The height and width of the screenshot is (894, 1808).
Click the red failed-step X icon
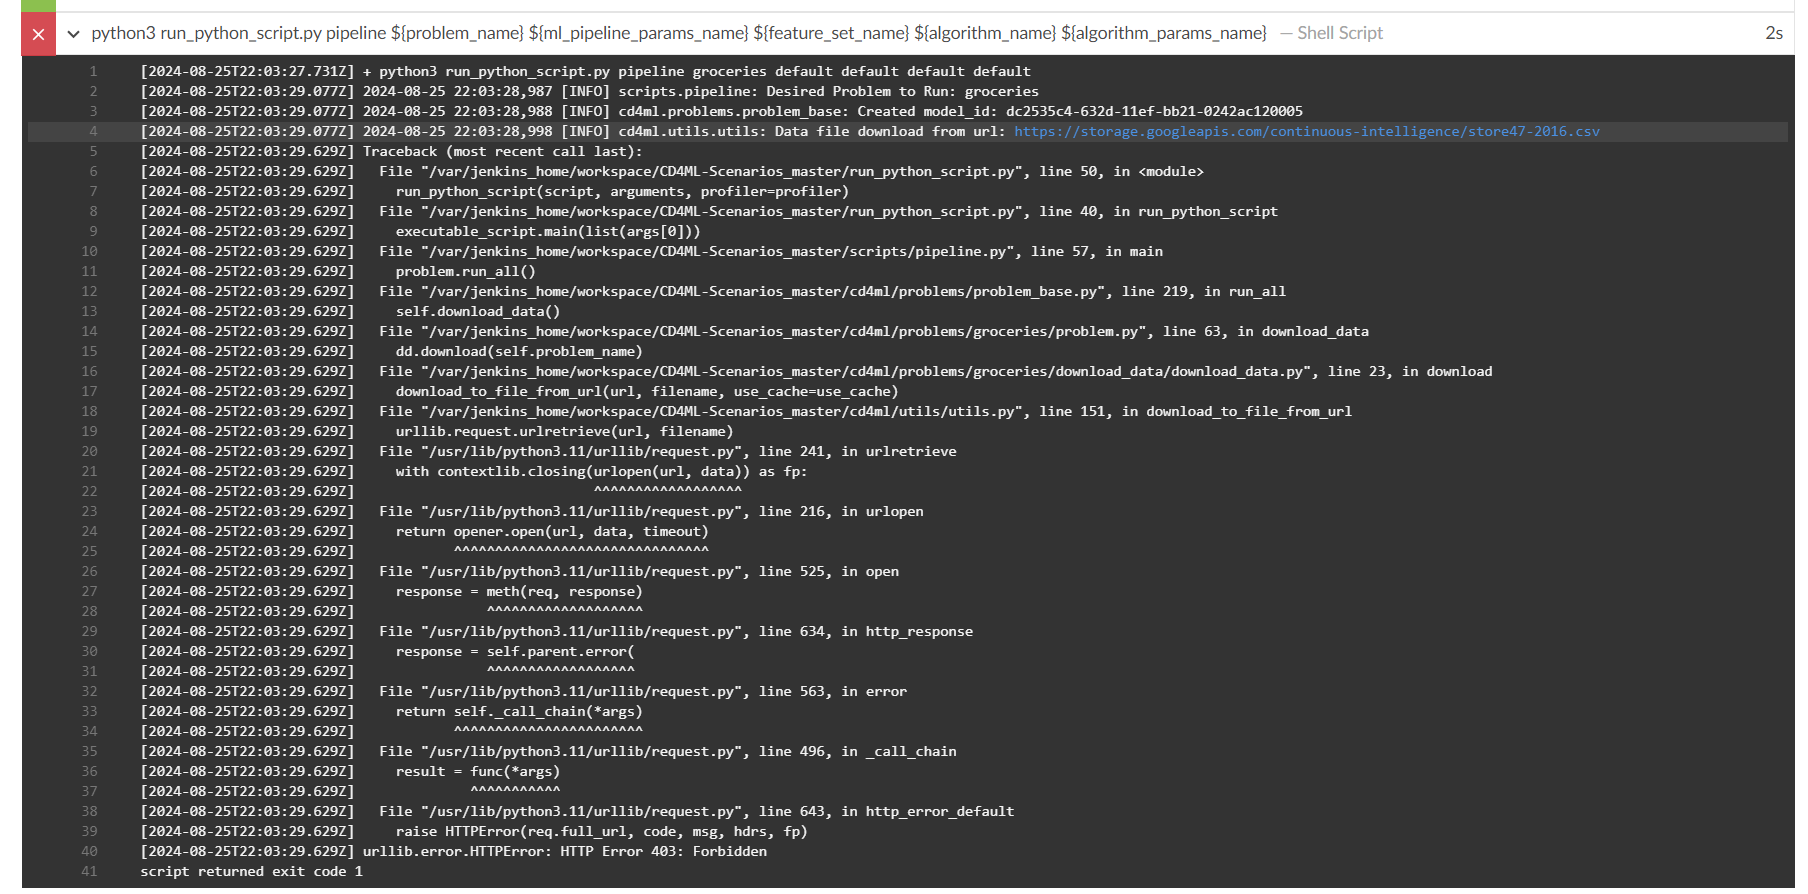38,34
